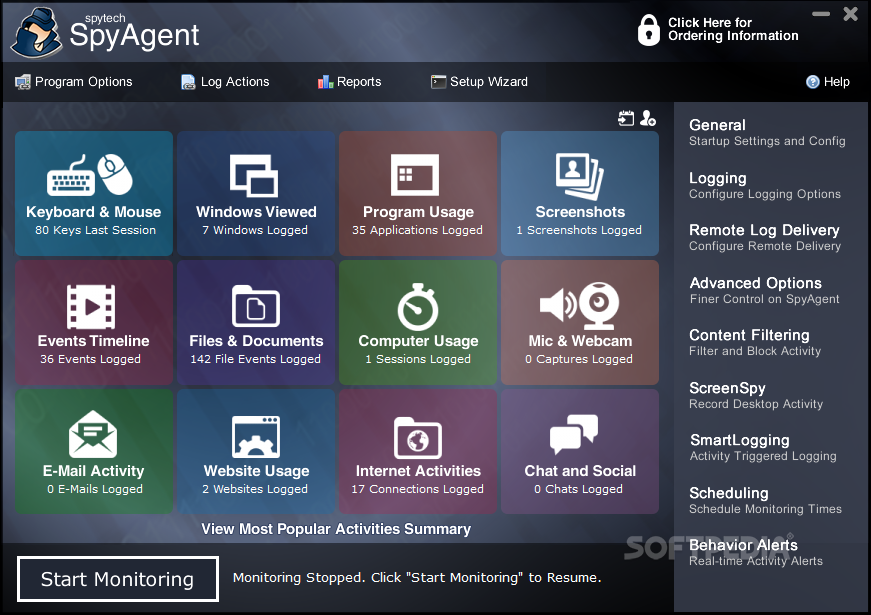Open the Keyboard & Mouse log tile

(94, 193)
